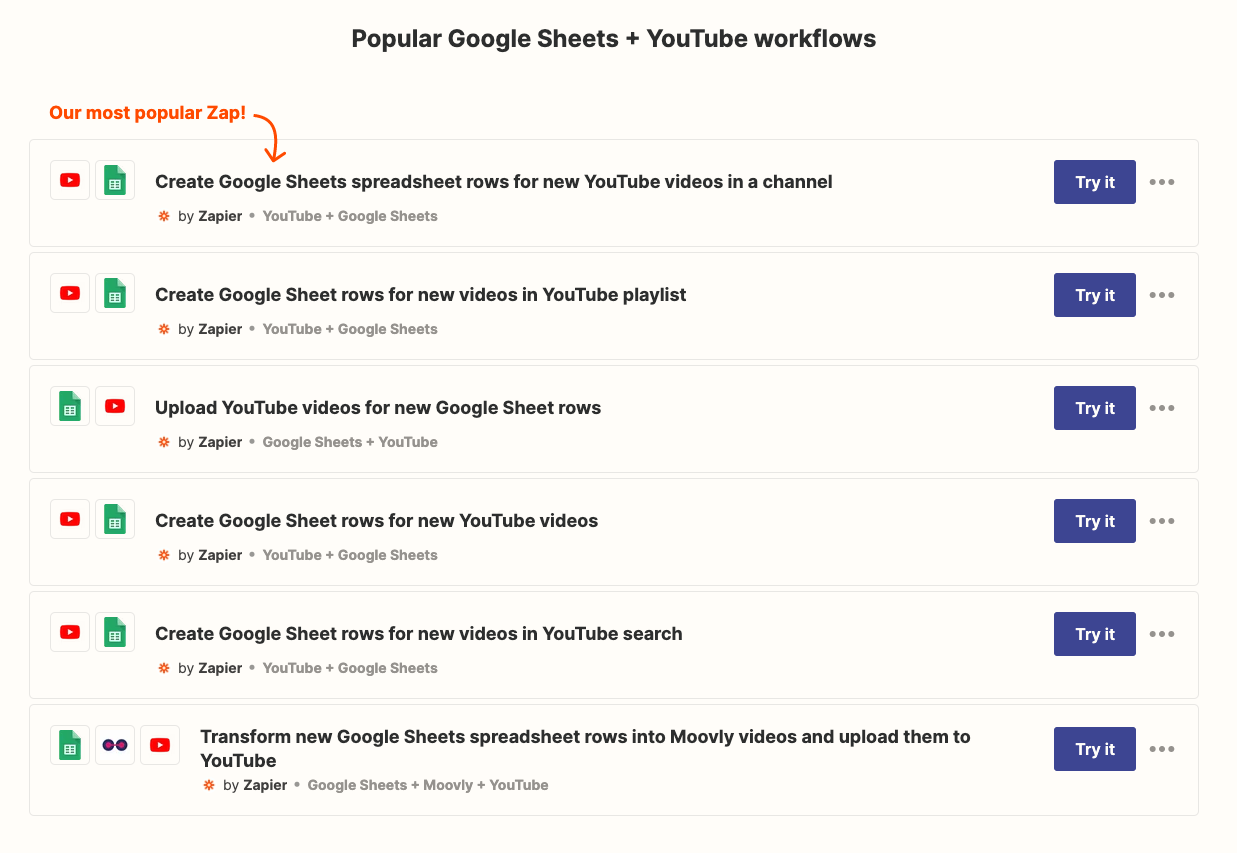Image resolution: width=1237 pixels, height=853 pixels.
Task: Open more options for Upload YouTube videos workflow
Action: point(1162,408)
